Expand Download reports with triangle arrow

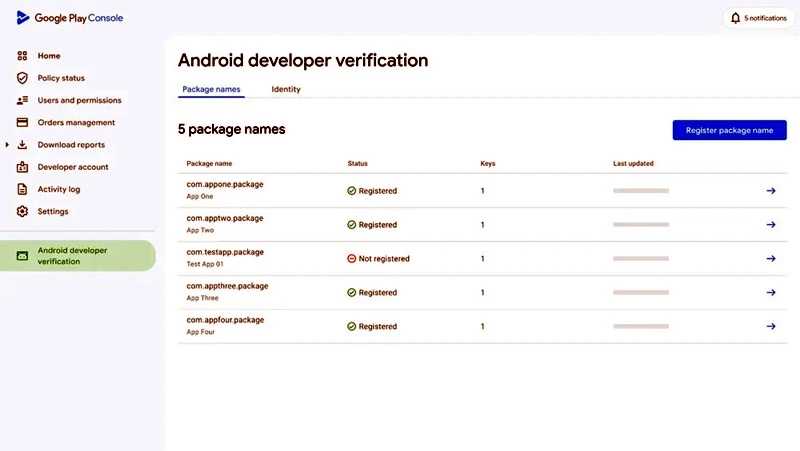click(x=7, y=145)
